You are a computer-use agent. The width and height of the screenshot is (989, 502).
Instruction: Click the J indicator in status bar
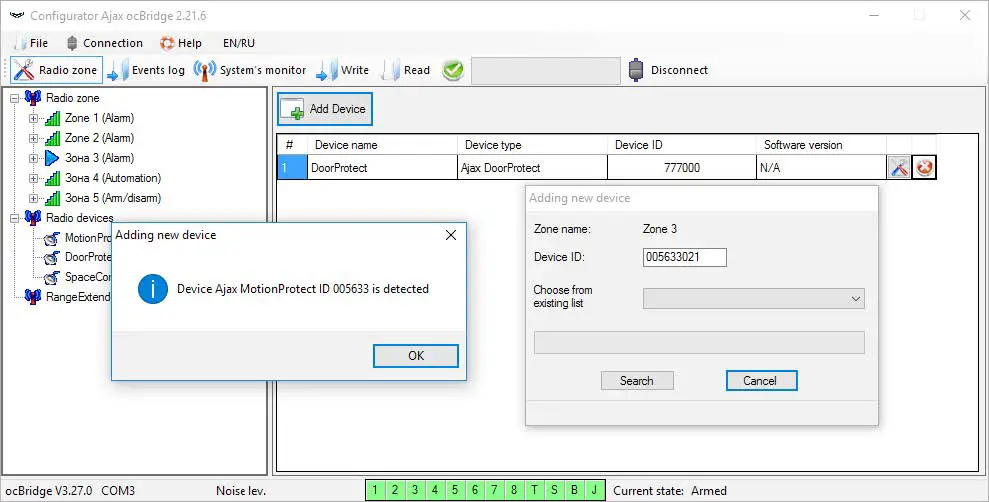[594, 490]
